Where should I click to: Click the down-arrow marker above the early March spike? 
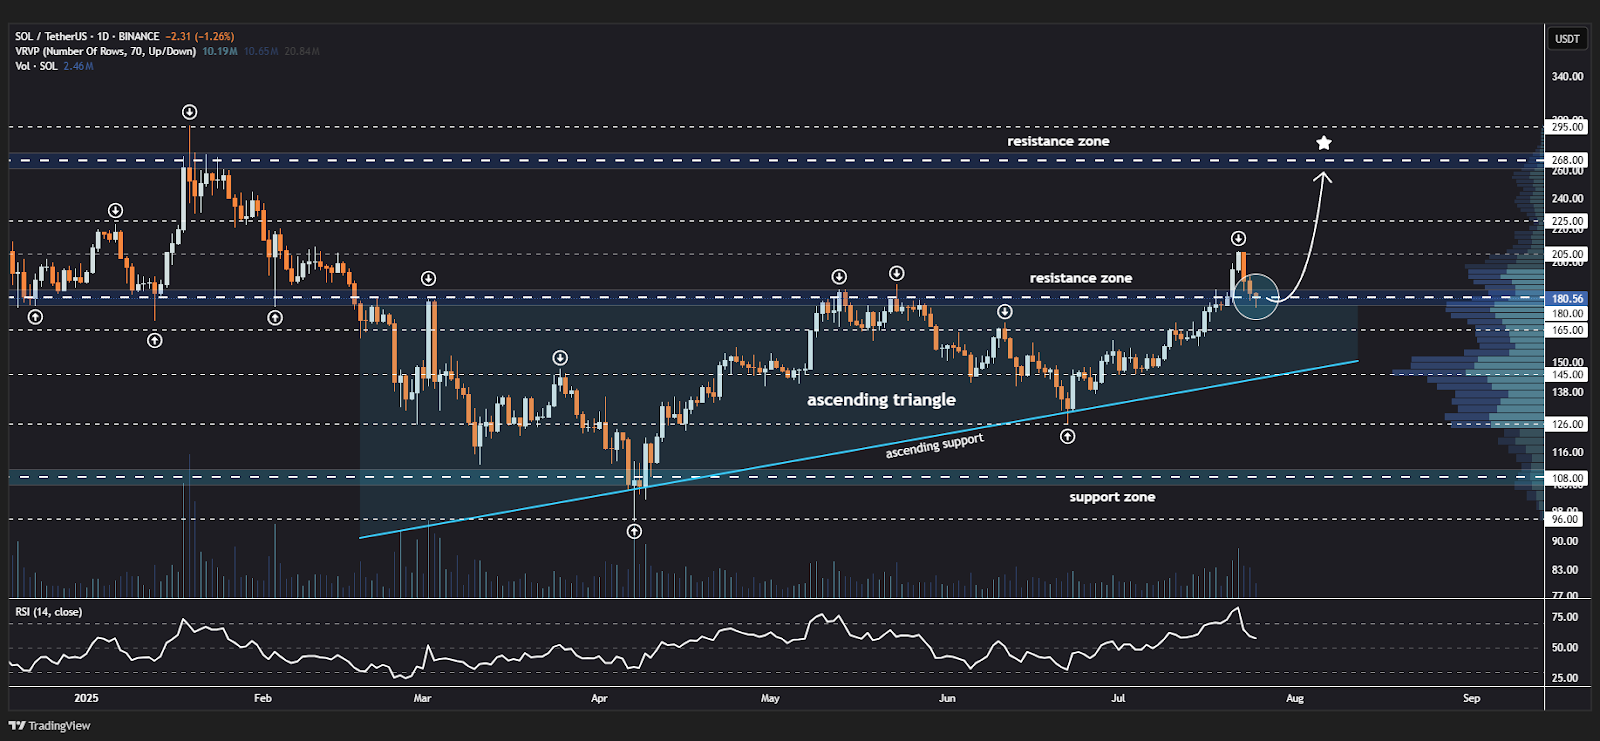point(428,278)
